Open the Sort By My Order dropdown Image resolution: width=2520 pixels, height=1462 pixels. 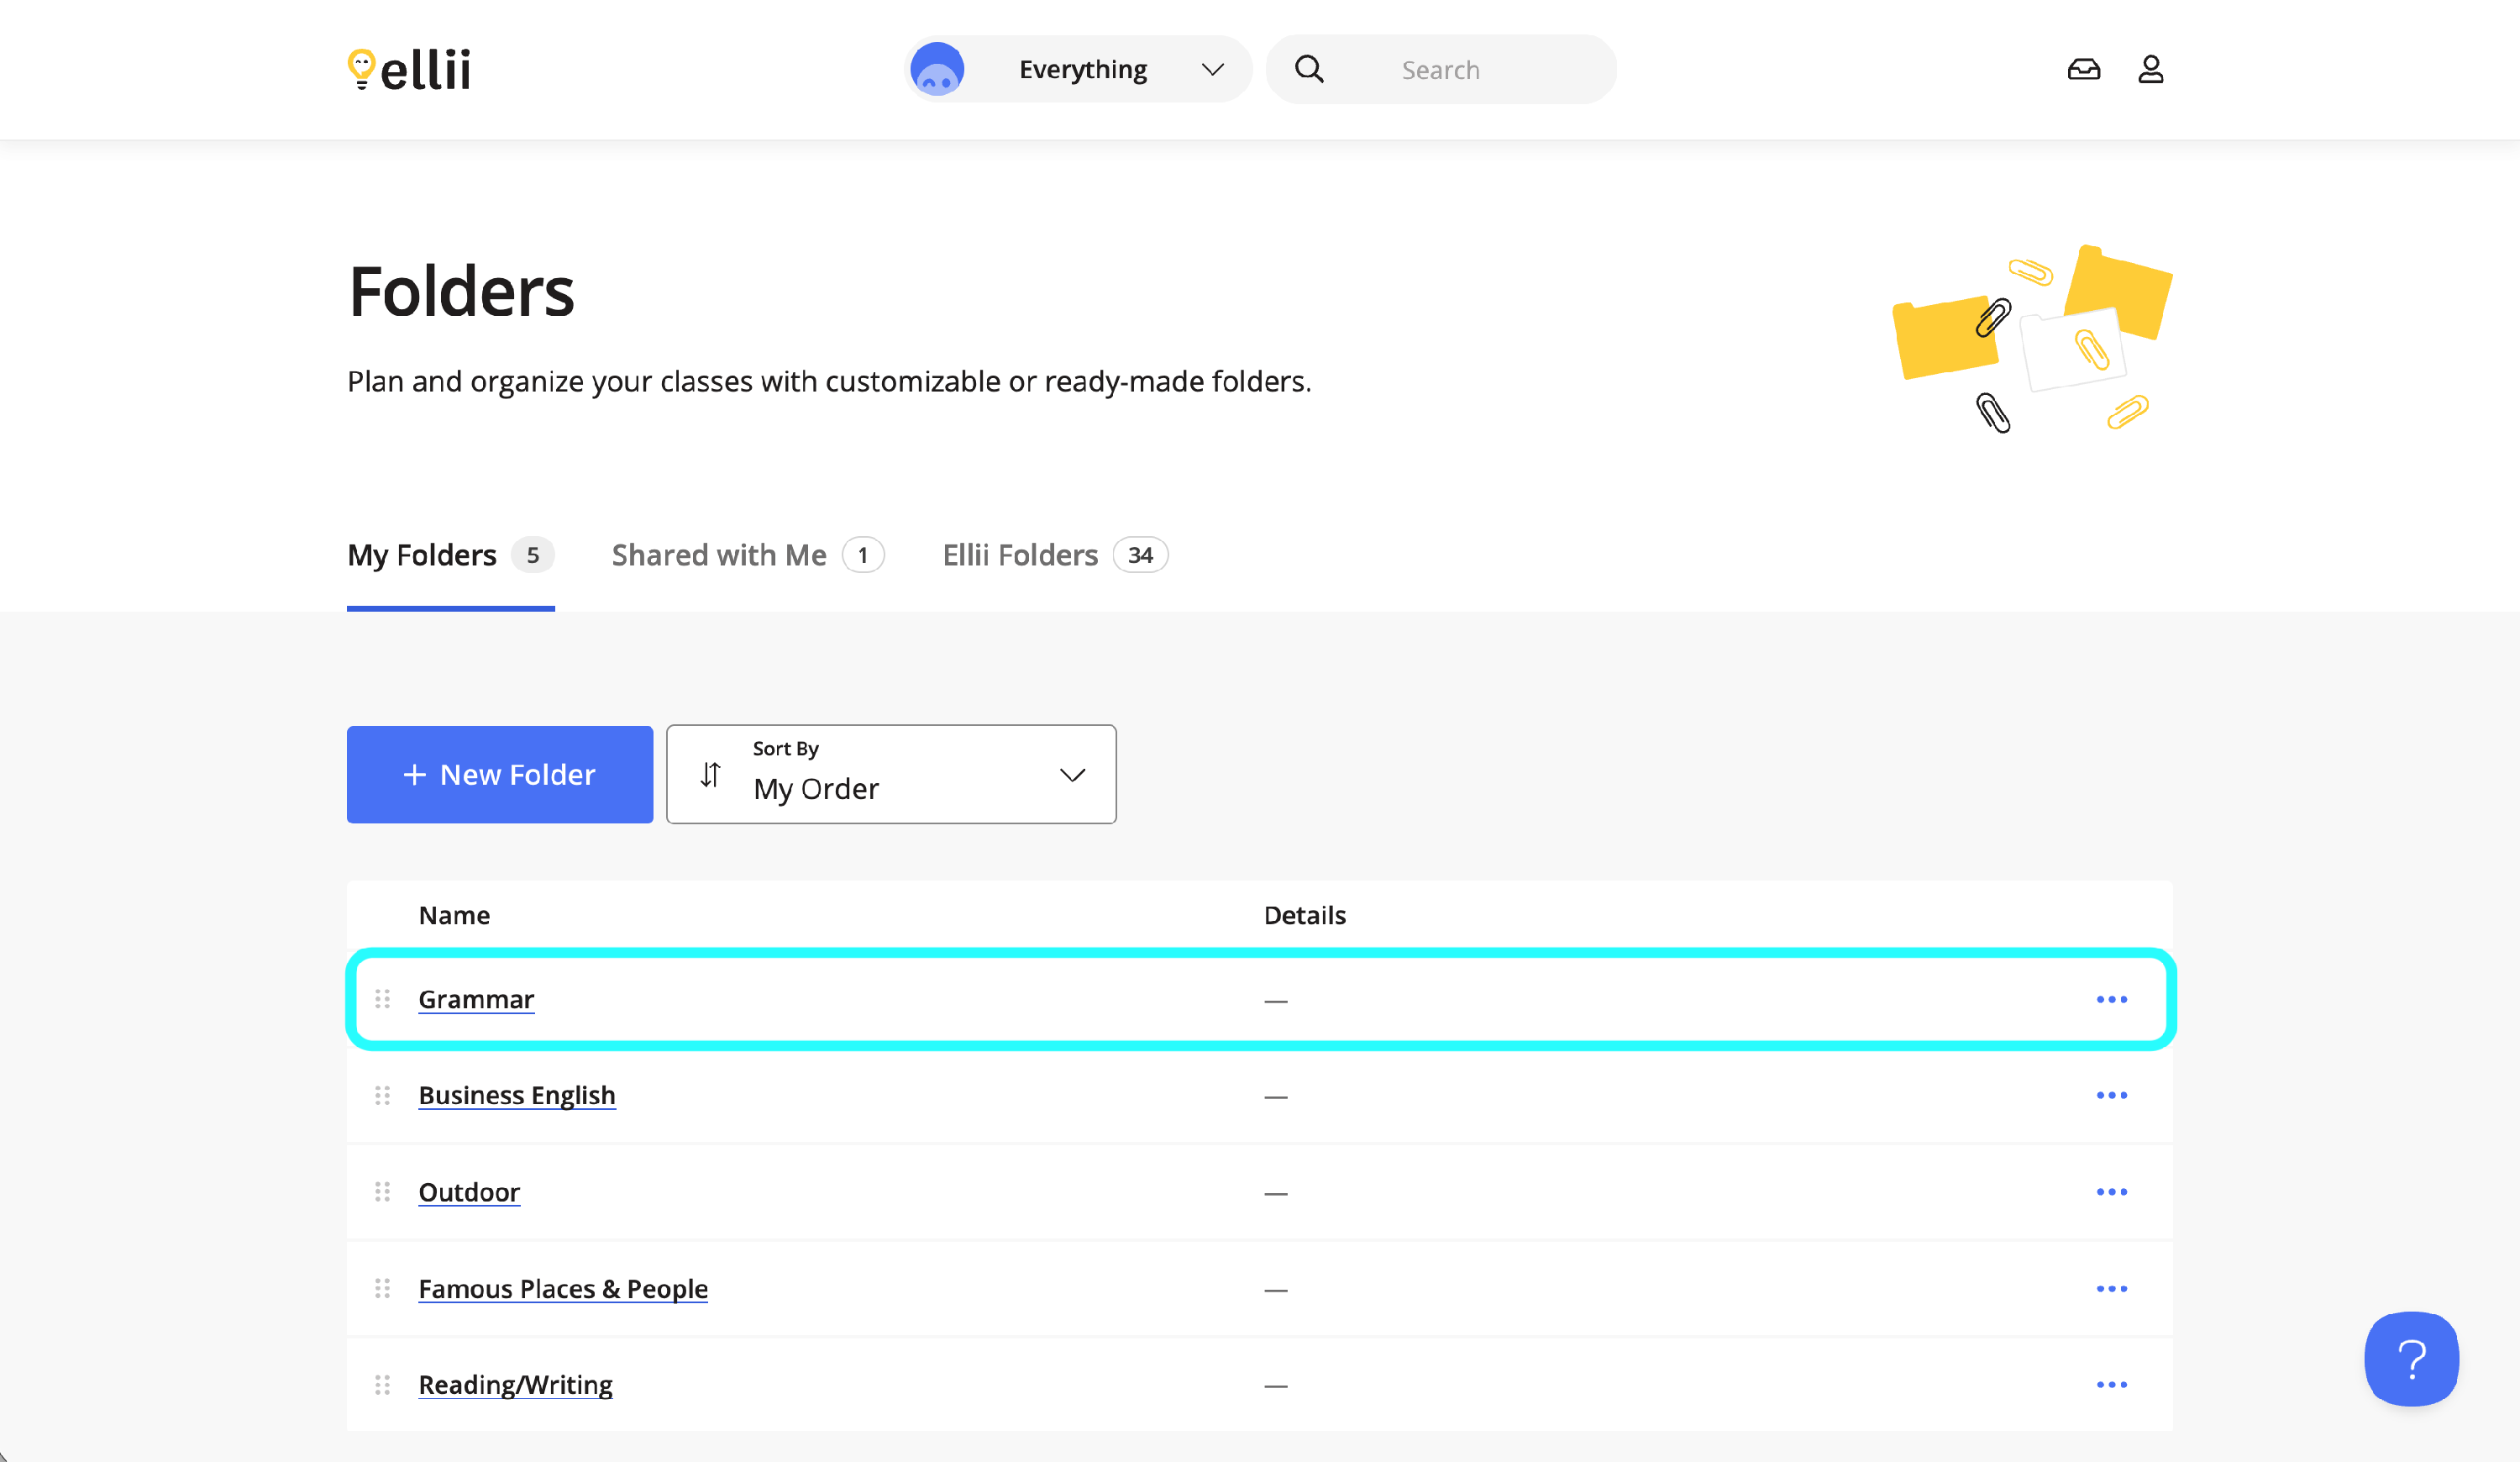point(890,774)
